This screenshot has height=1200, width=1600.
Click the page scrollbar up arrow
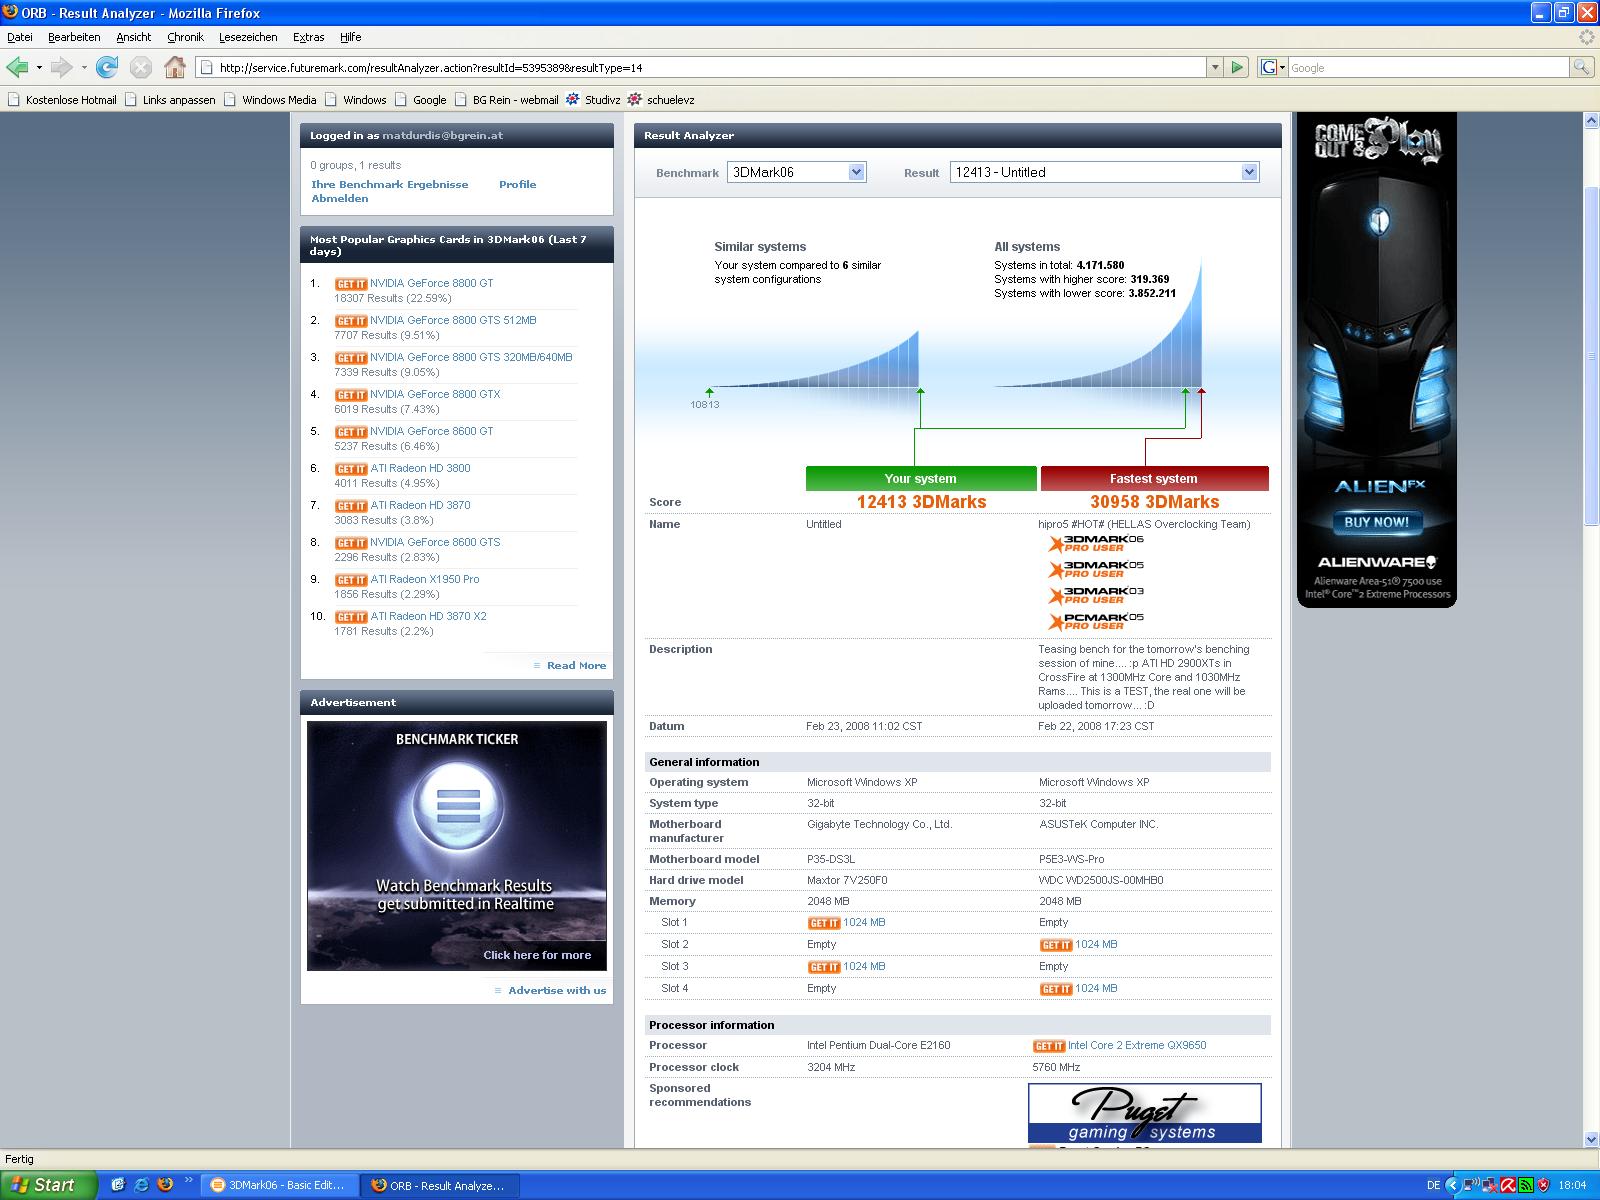[1591, 120]
